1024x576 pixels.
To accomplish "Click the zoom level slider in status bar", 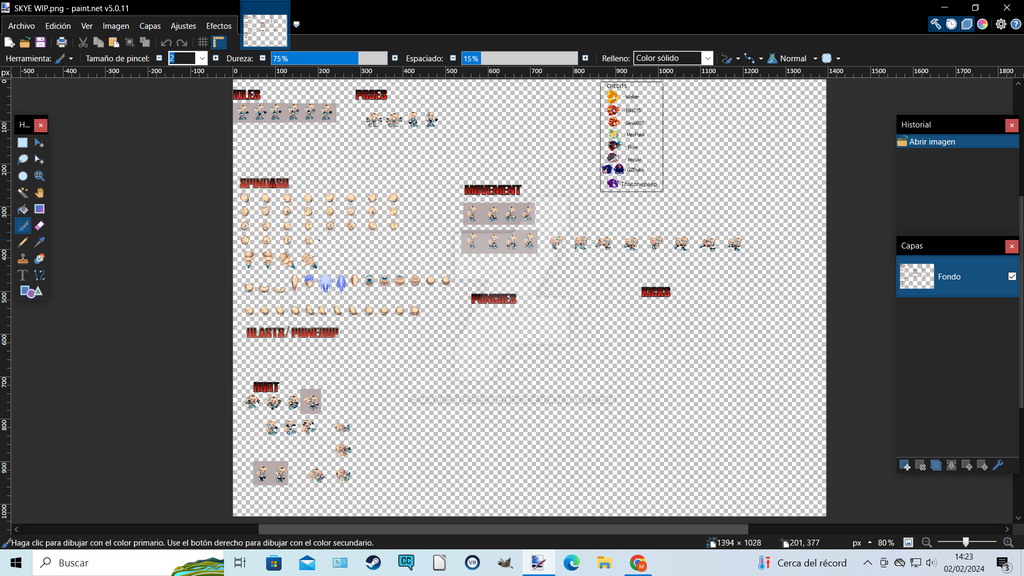I will (x=967, y=543).
